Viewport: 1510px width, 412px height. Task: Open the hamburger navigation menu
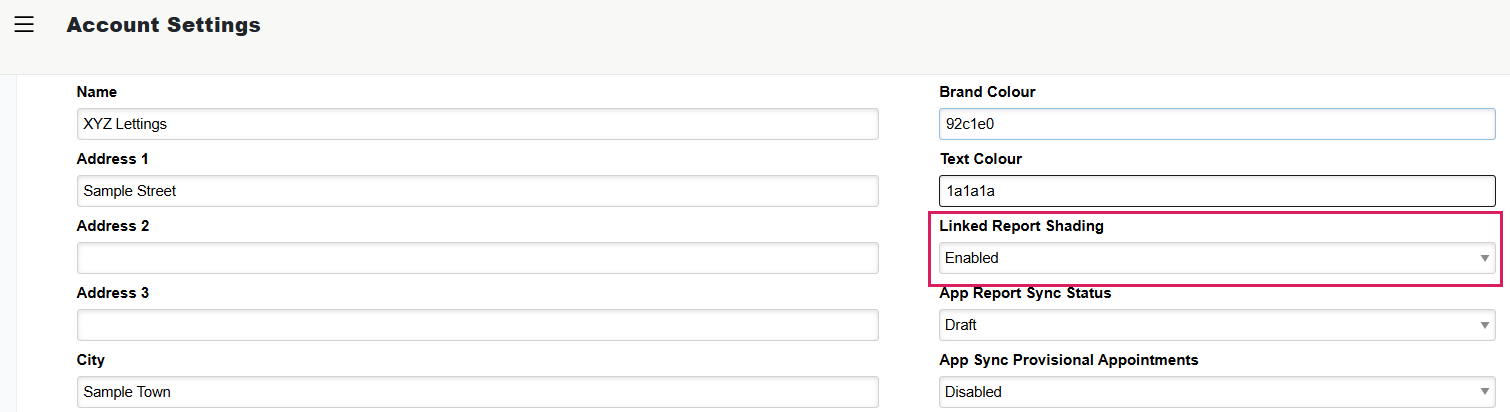tap(24, 25)
